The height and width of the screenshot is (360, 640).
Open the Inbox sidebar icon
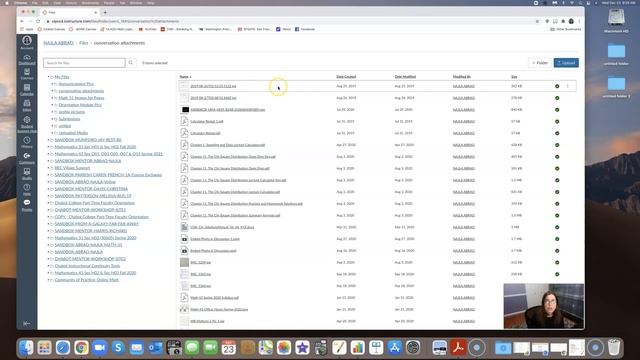27,106
